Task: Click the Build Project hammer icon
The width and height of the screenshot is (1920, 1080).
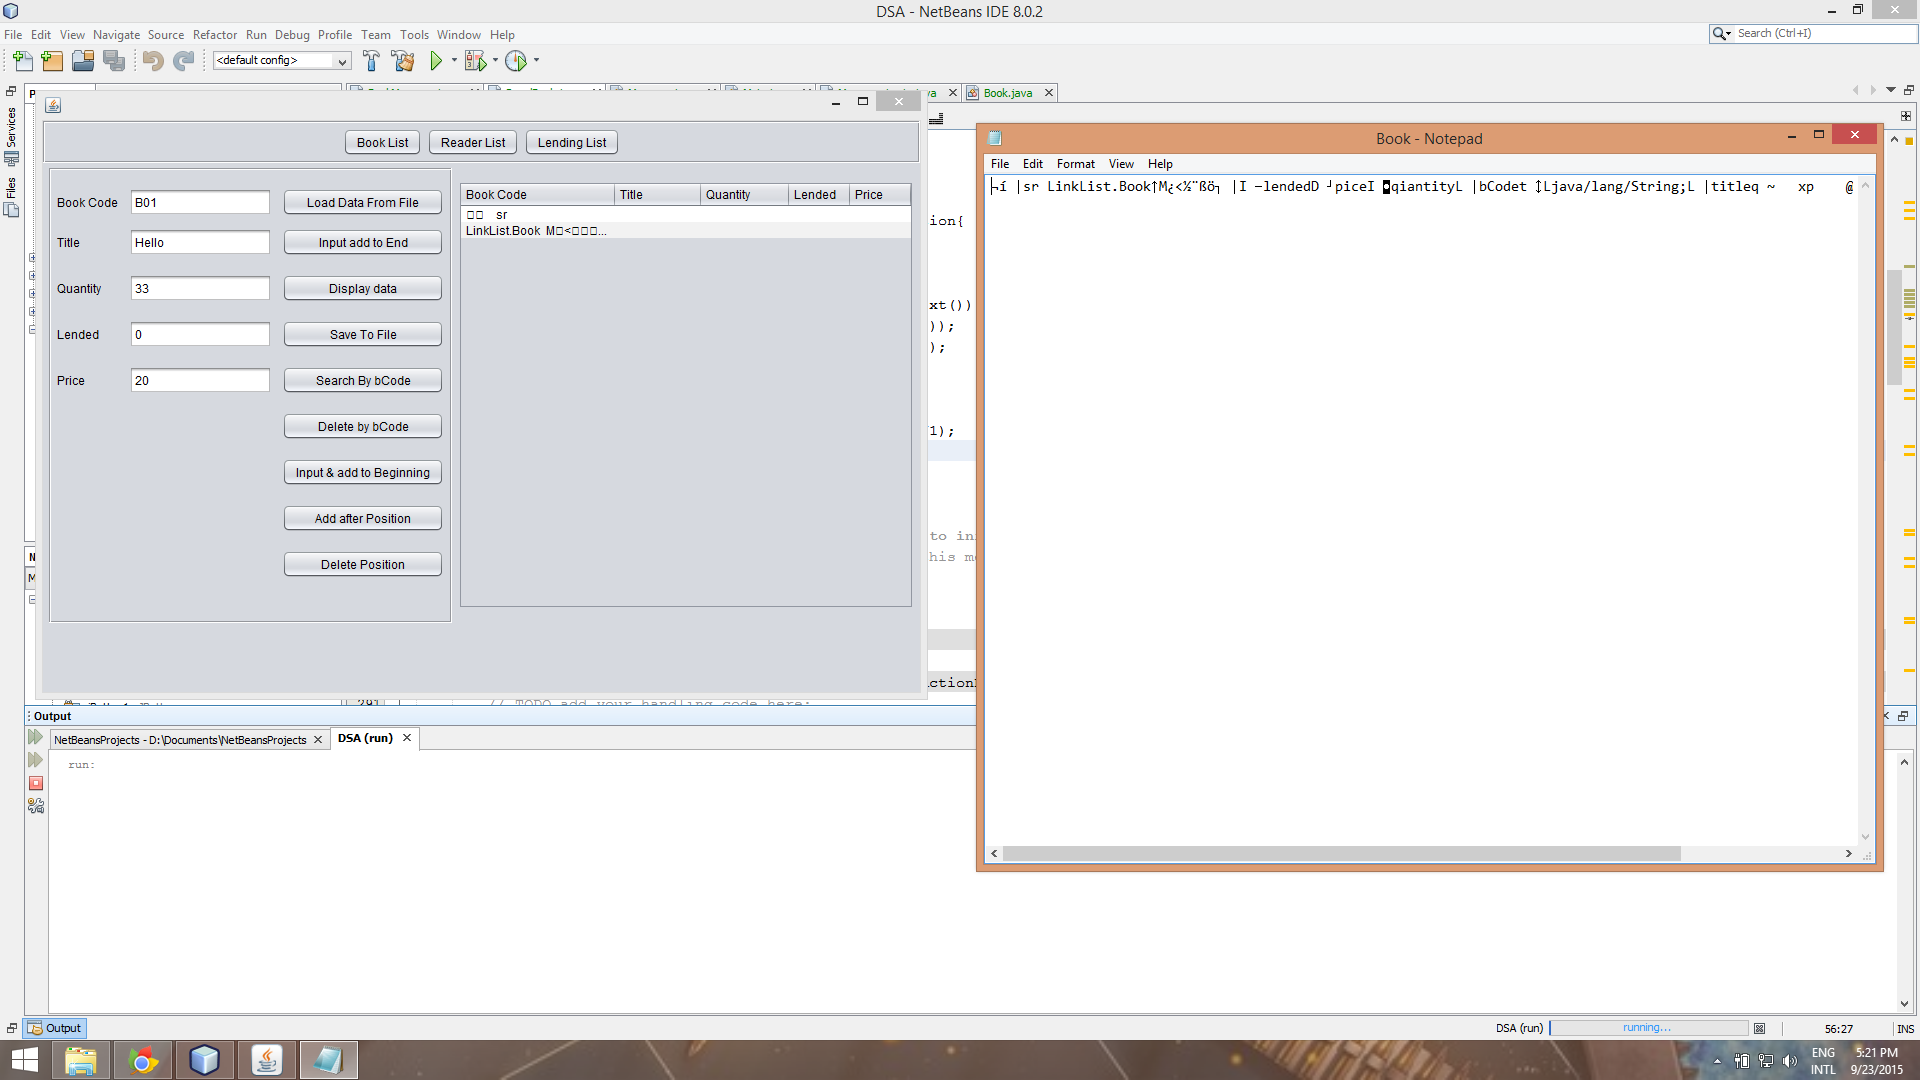Action: pyautogui.click(x=371, y=61)
